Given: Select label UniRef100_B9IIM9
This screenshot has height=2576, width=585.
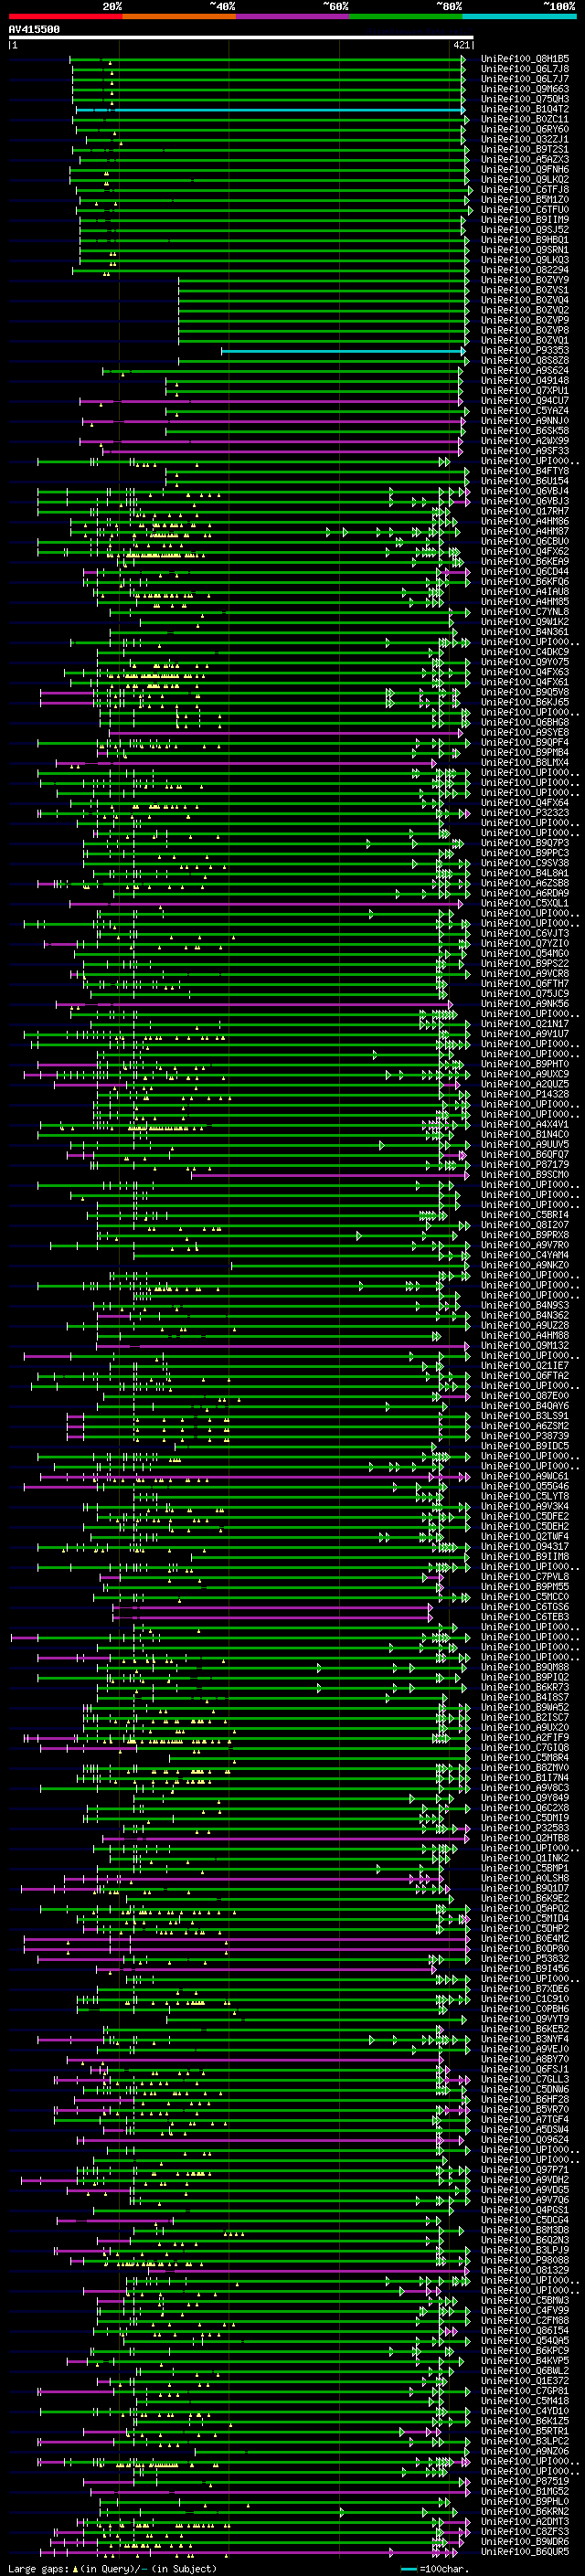Looking at the screenshot, I should pyautogui.click(x=525, y=219).
